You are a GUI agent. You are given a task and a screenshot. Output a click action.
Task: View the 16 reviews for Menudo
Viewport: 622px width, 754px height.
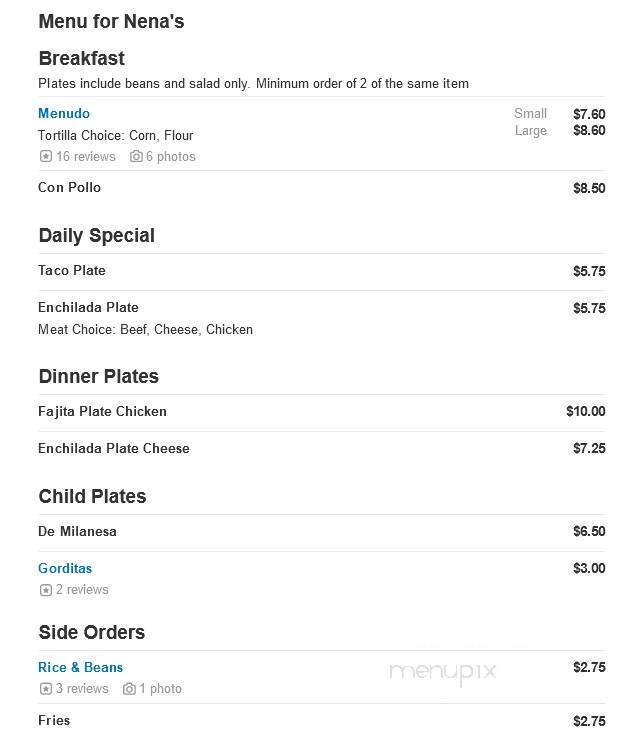(86, 156)
